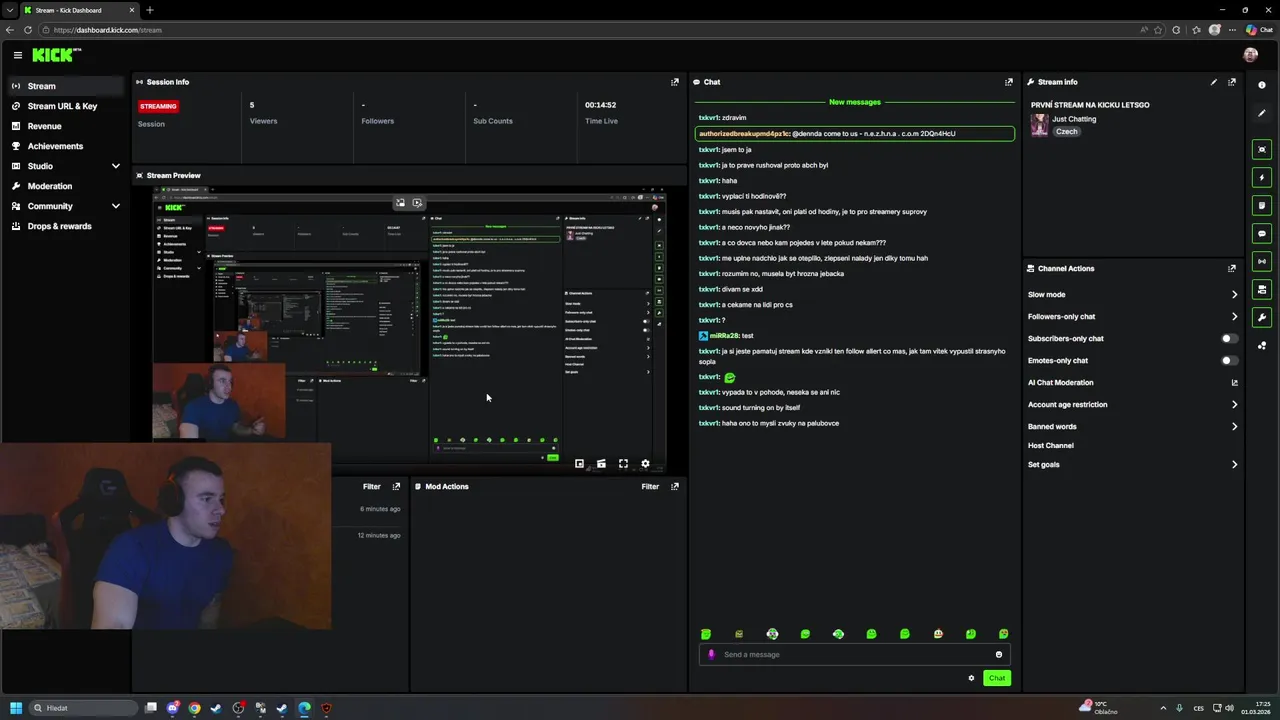Screen dimensions: 1280x720
Task: Toggle the broadcast signal widget in right sidebar
Action: click(x=1262, y=261)
